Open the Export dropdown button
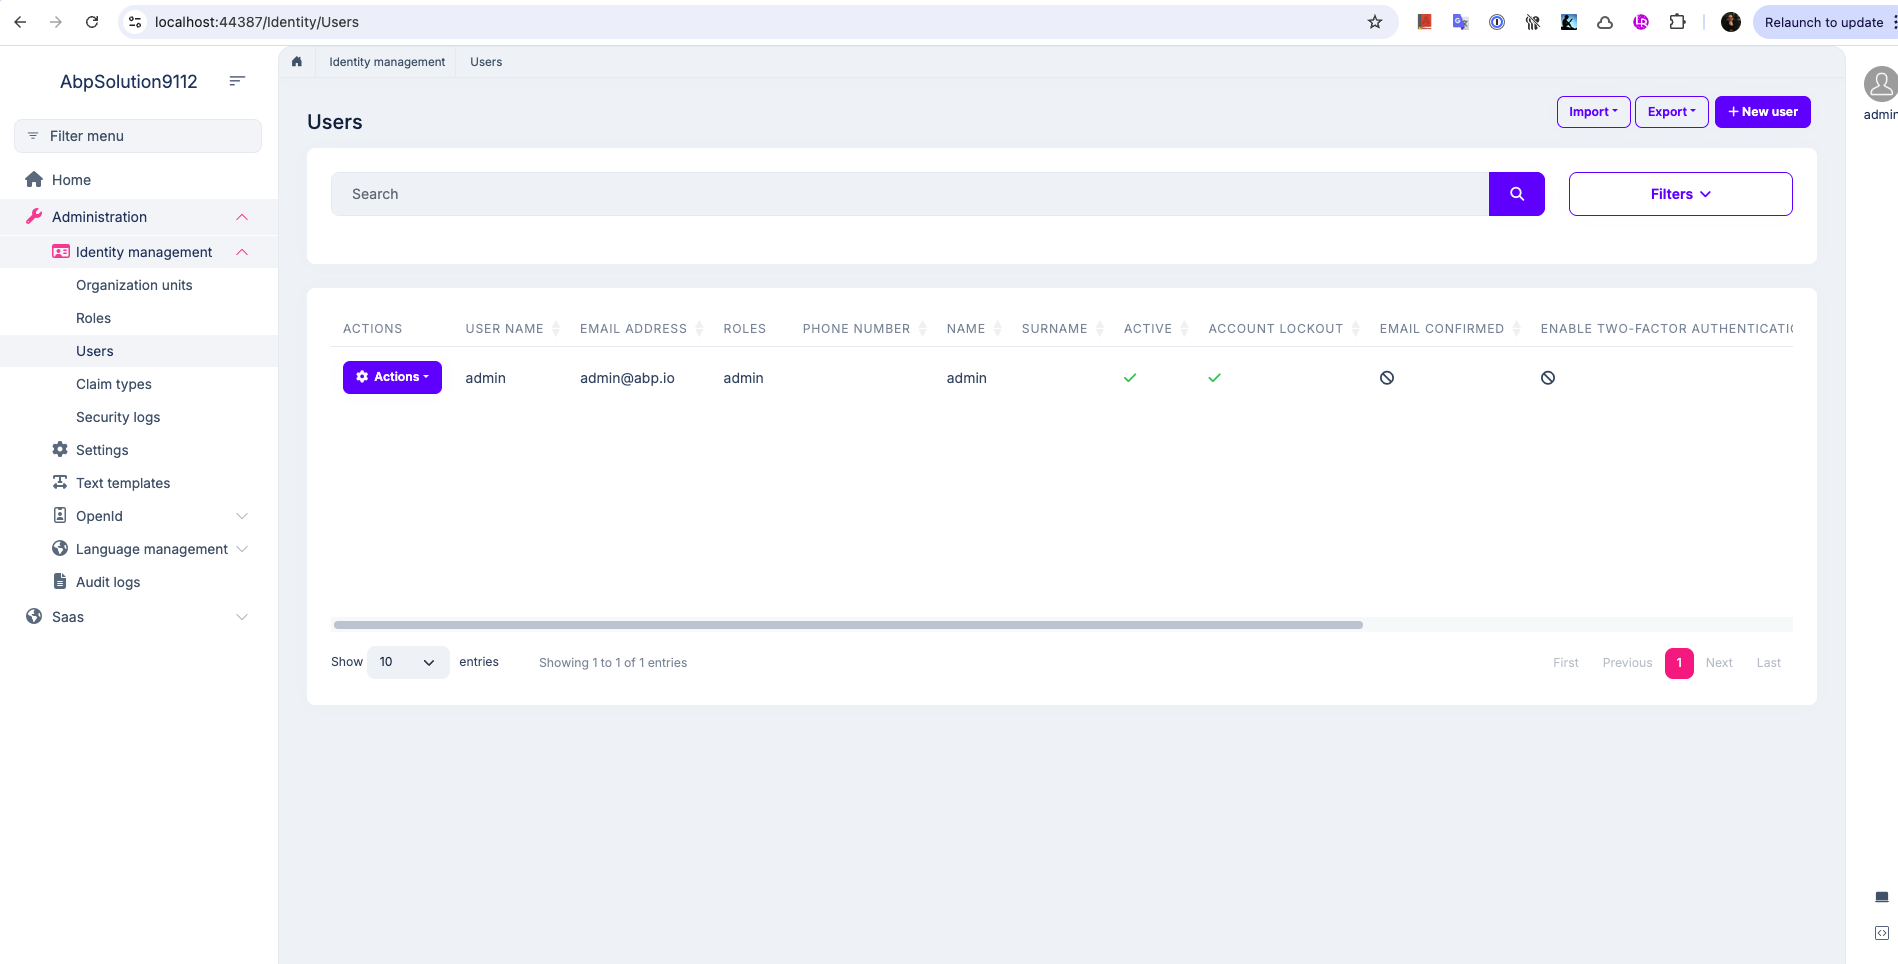This screenshot has width=1898, height=964. (1671, 112)
